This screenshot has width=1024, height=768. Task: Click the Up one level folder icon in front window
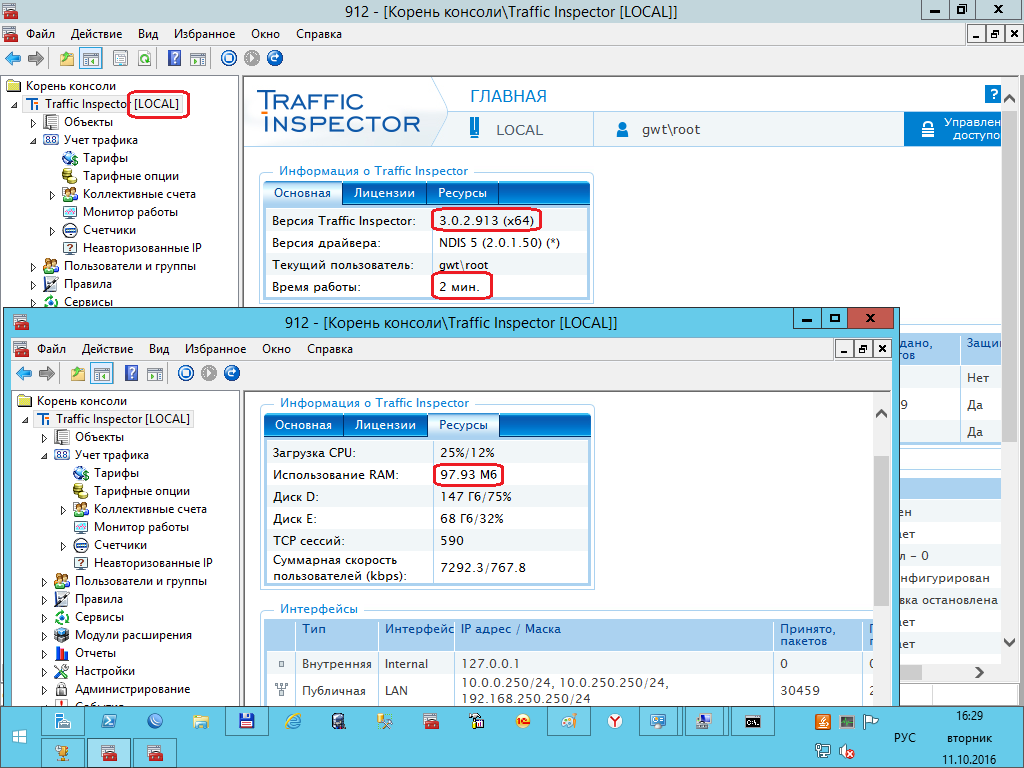pos(78,373)
